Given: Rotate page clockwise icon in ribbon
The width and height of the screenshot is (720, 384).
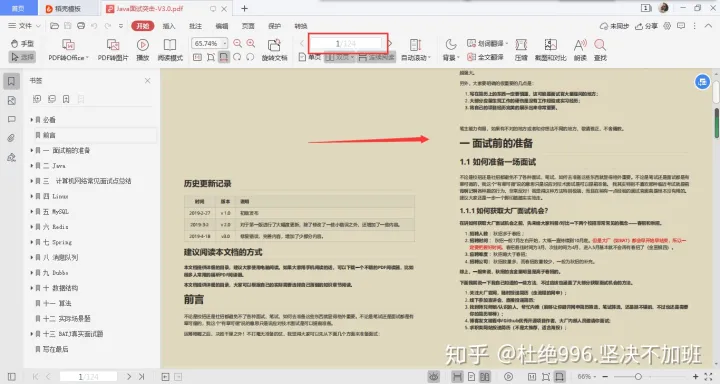Looking at the screenshot, I should [x=237, y=57].
